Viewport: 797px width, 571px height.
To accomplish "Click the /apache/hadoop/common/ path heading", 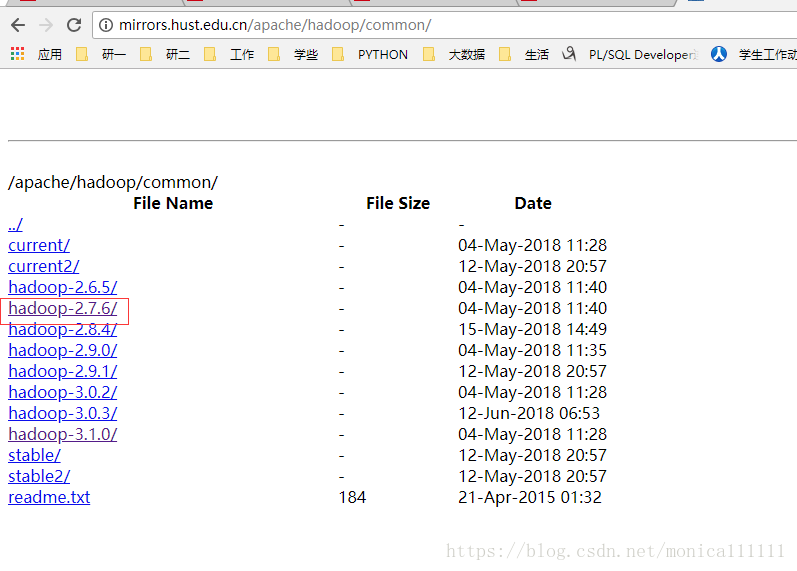I will 113,183.
